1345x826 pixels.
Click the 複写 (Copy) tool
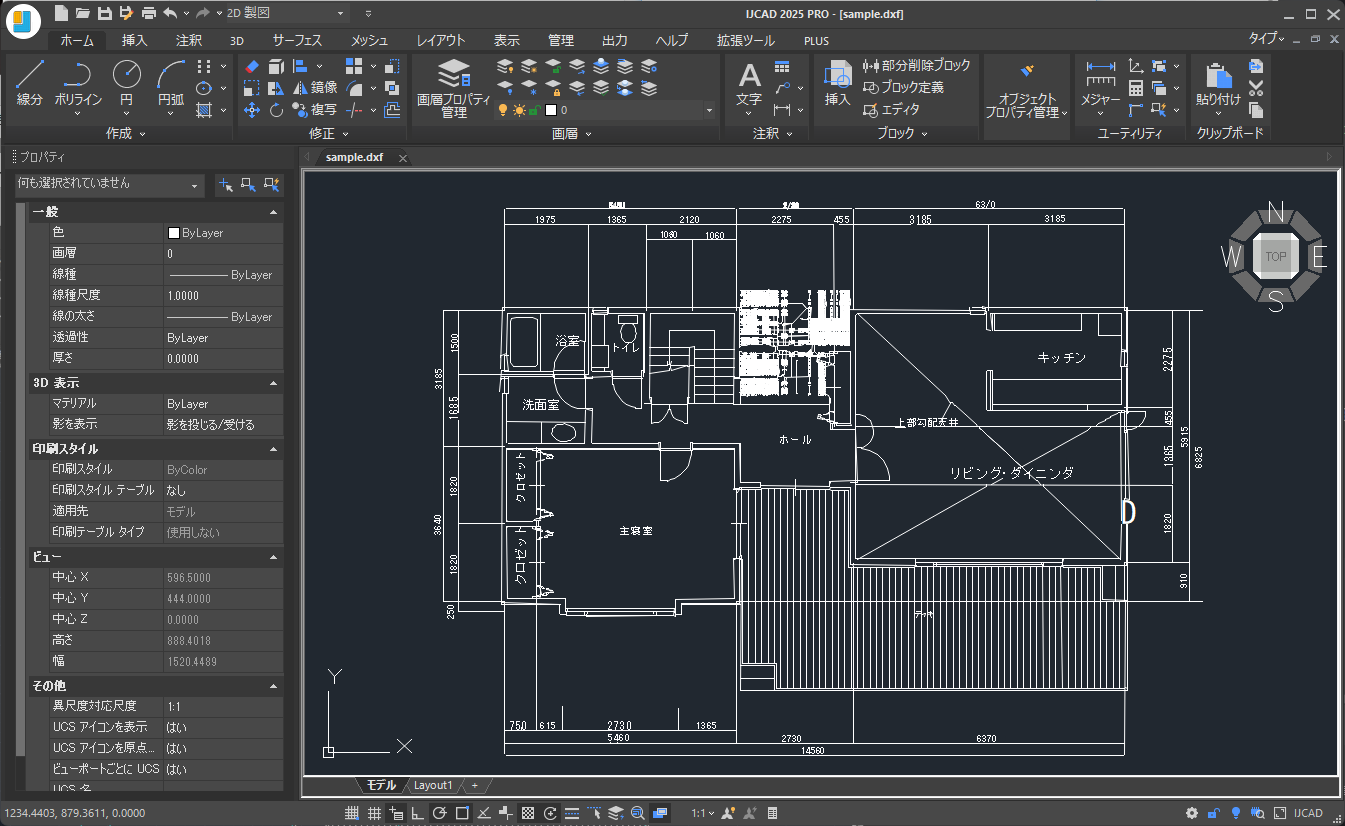315,110
